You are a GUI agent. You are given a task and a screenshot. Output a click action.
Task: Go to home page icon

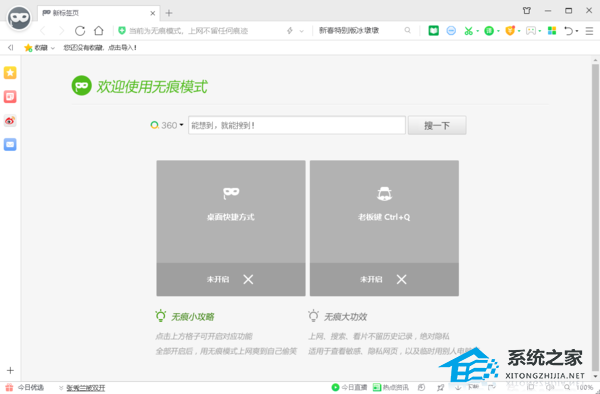click(99, 31)
